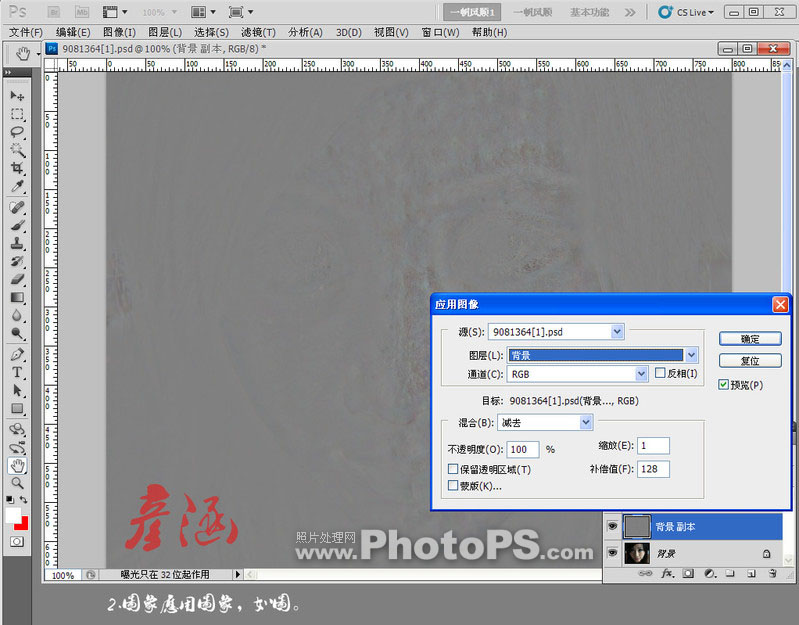The image size is (799, 625).
Task: Open the Screen Mode dropdown
Action: (x=241, y=12)
